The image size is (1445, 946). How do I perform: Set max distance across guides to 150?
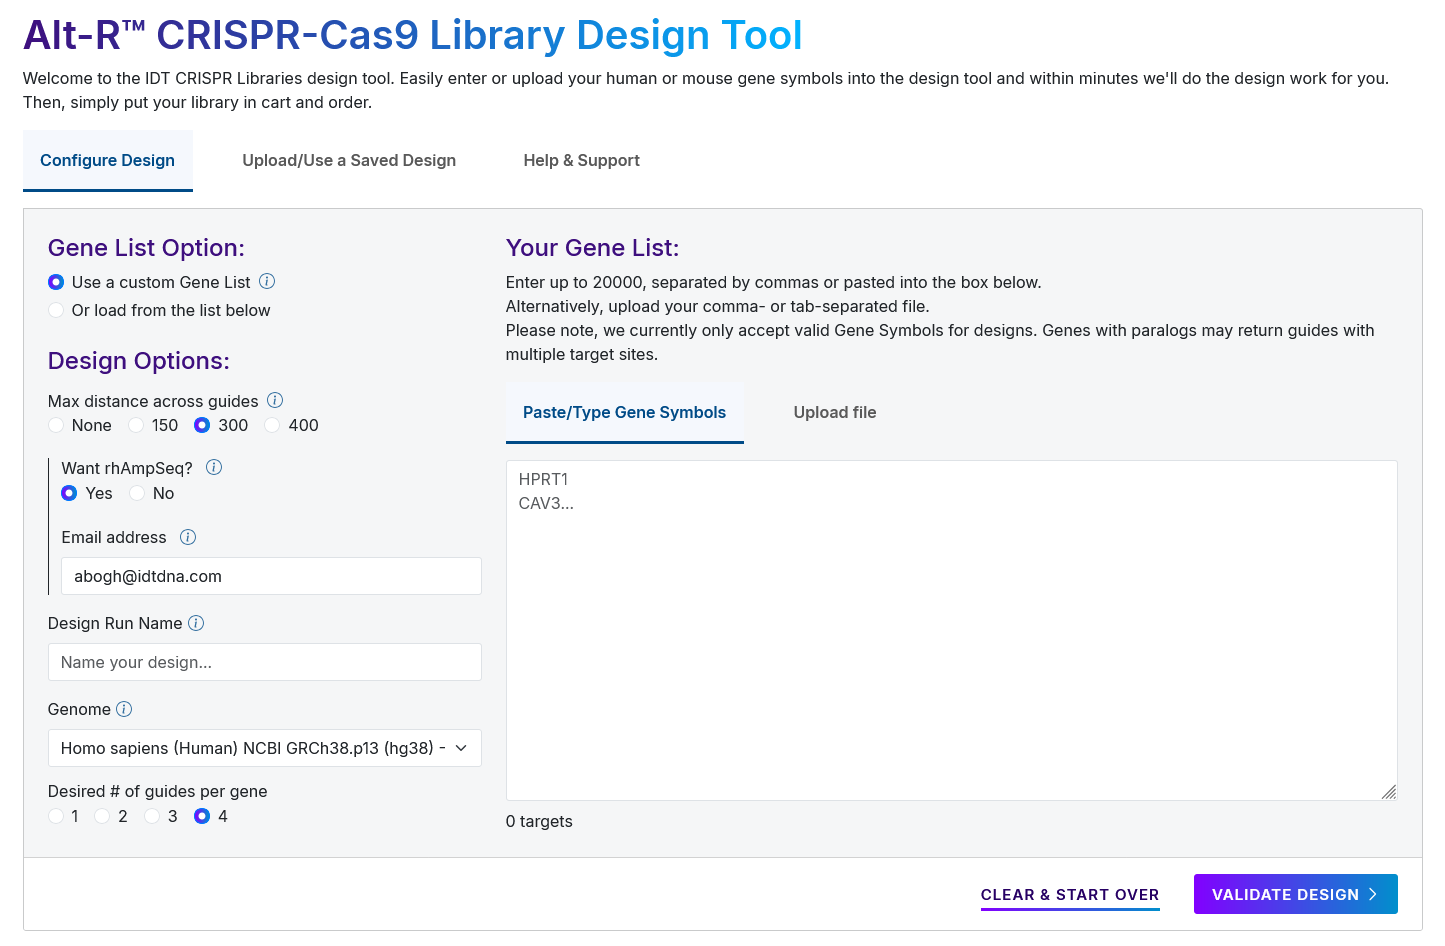coord(136,426)
